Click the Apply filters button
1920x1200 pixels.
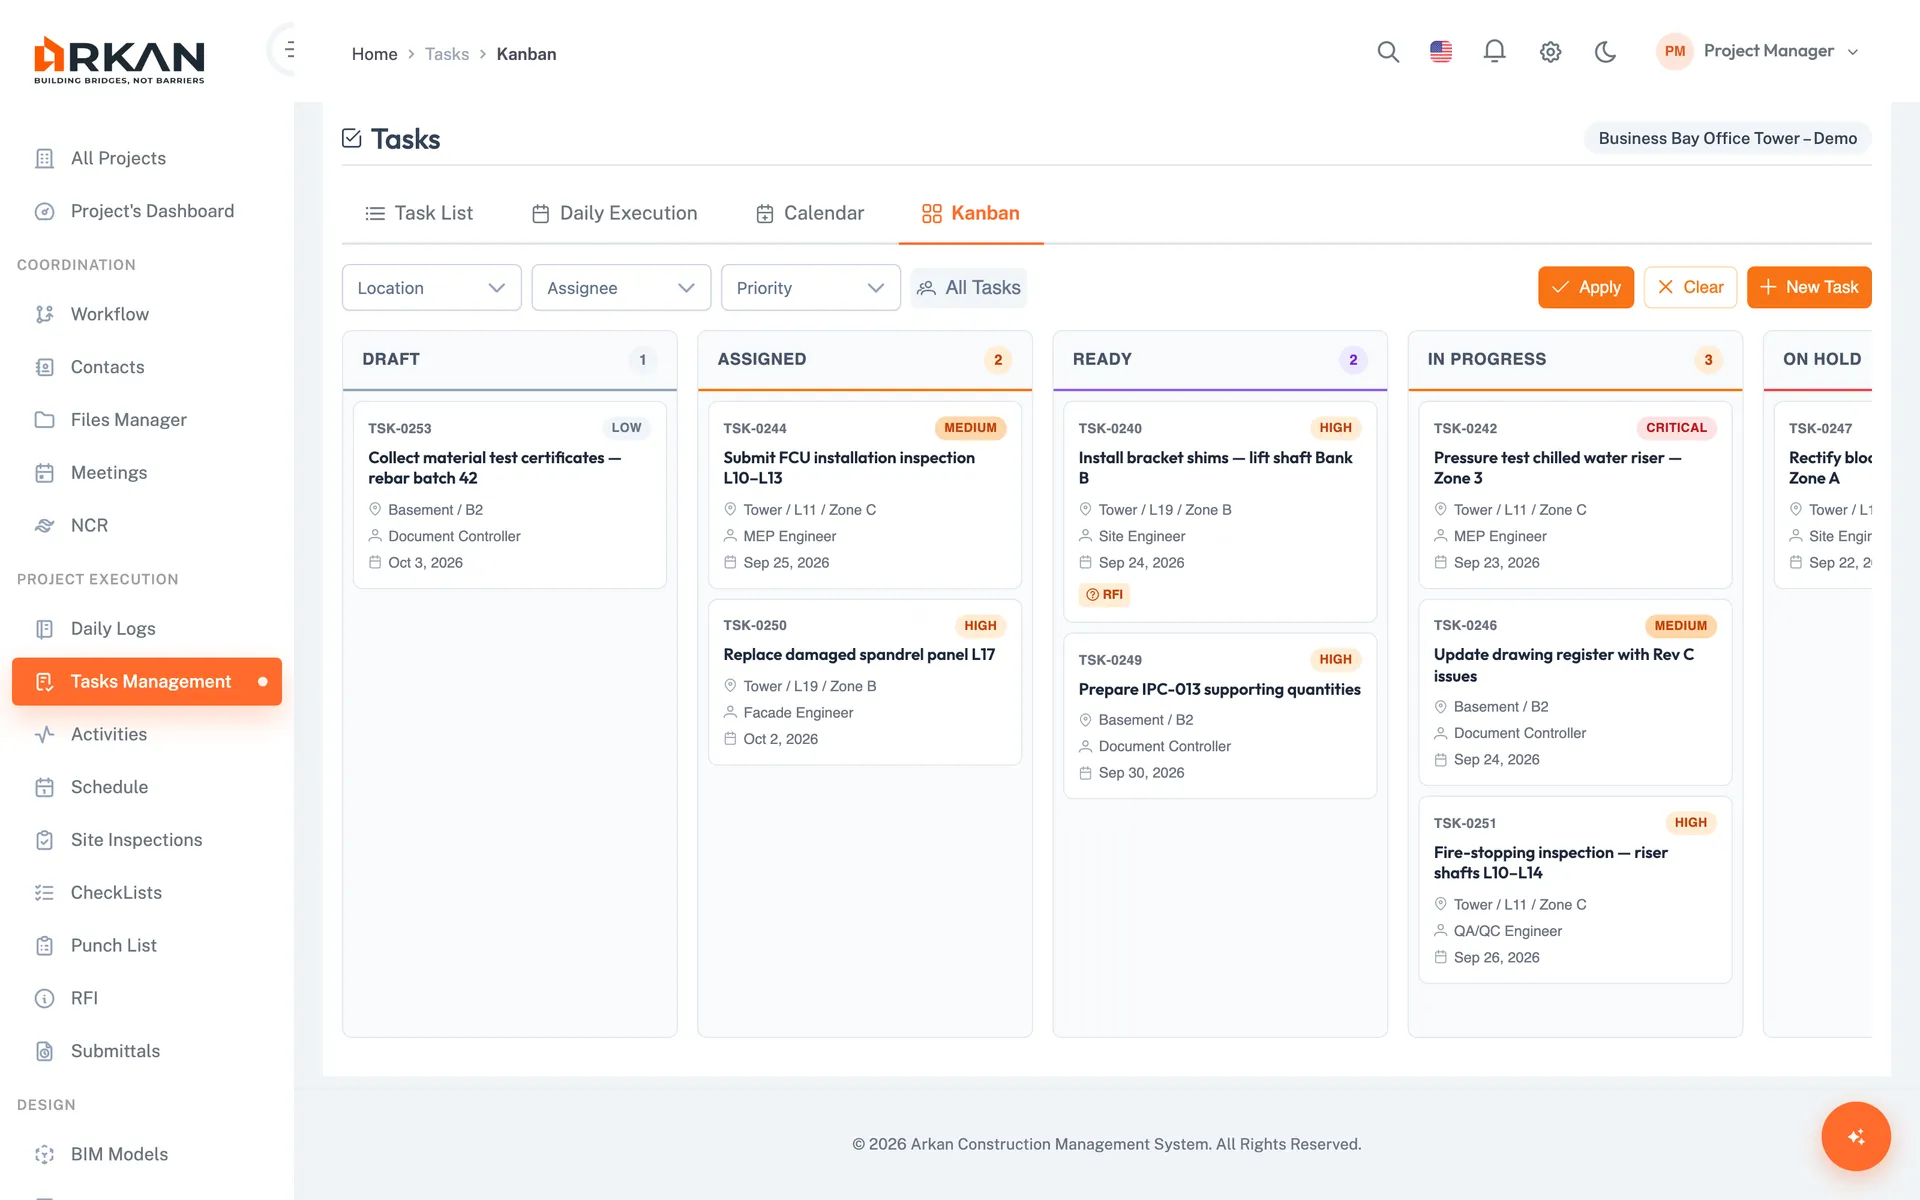point(1585,288)
